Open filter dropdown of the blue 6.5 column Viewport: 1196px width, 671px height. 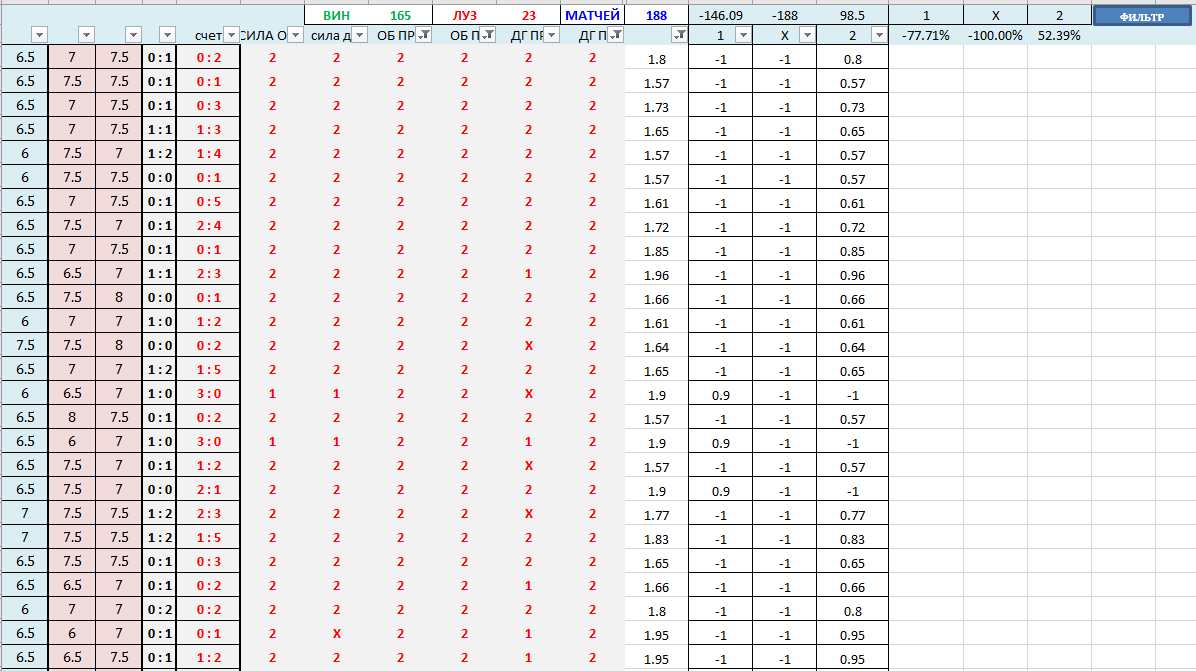39,35
